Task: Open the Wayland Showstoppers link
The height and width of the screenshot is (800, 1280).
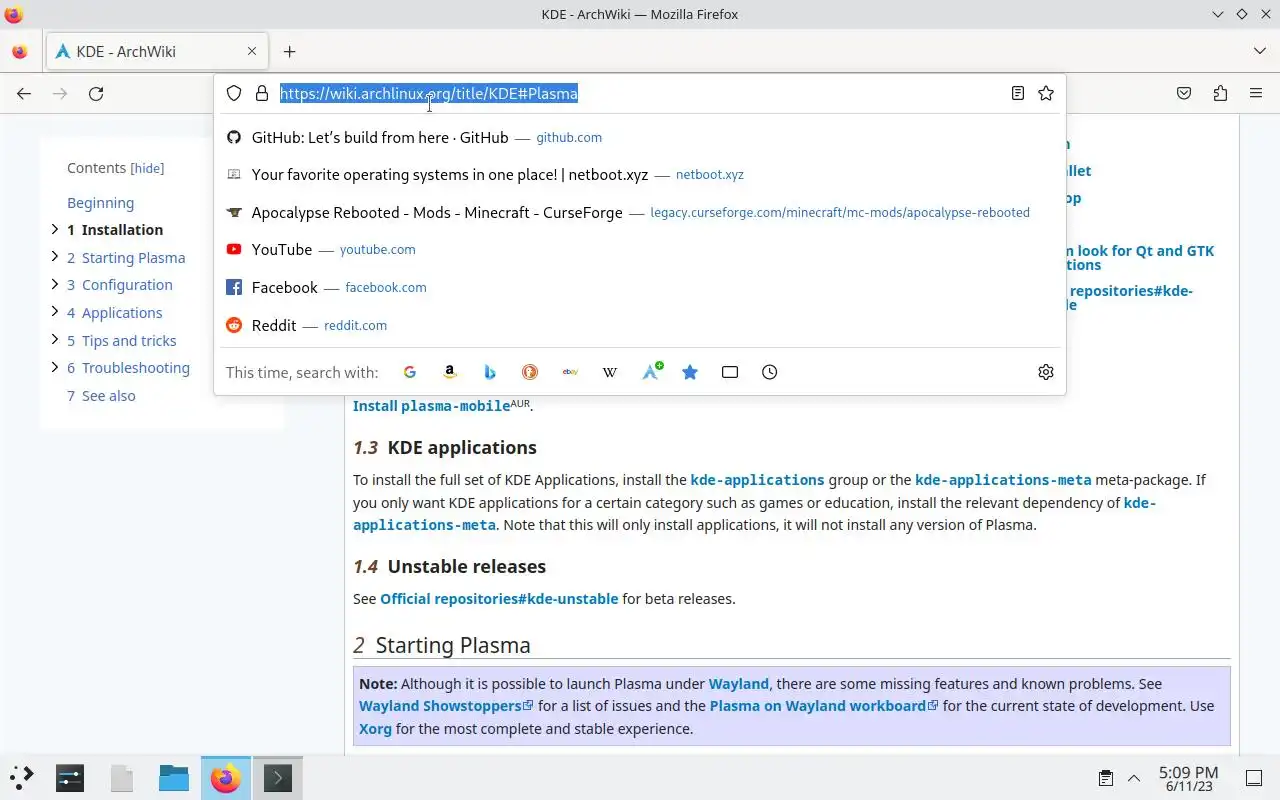Action: 446,706
